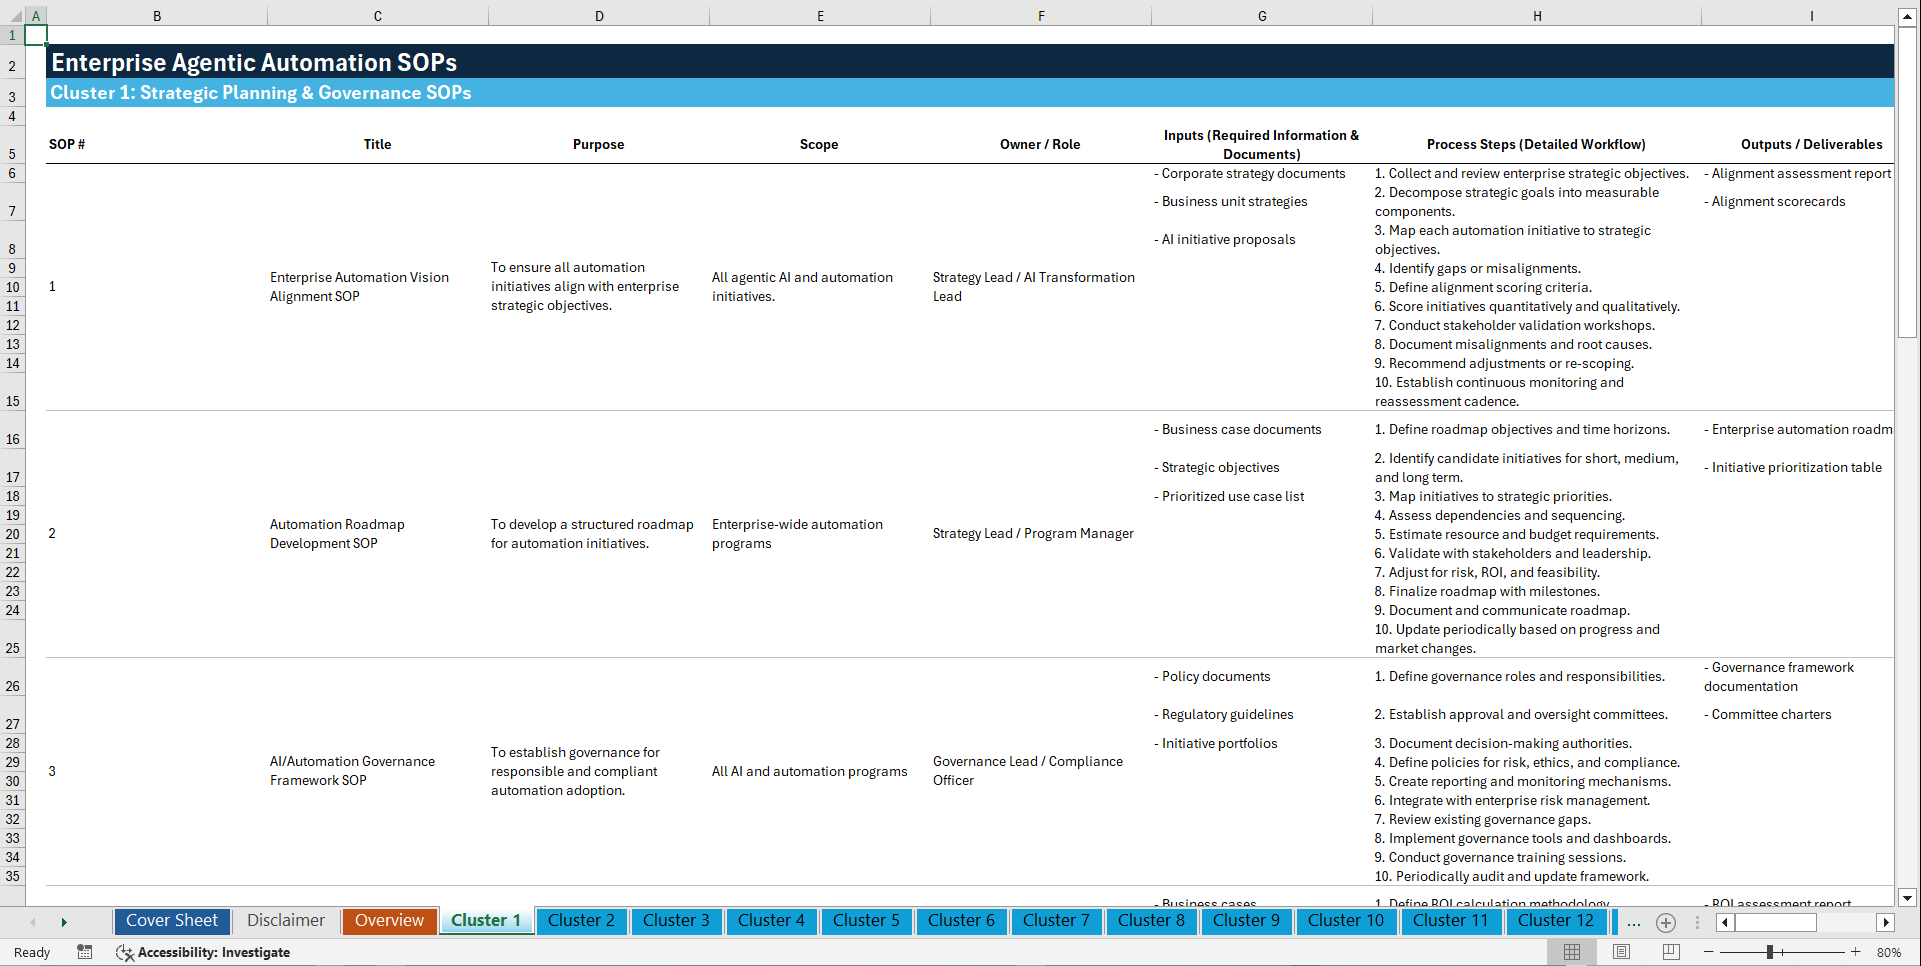Switch to Page Layout view in status bar

pos(1621,952)
